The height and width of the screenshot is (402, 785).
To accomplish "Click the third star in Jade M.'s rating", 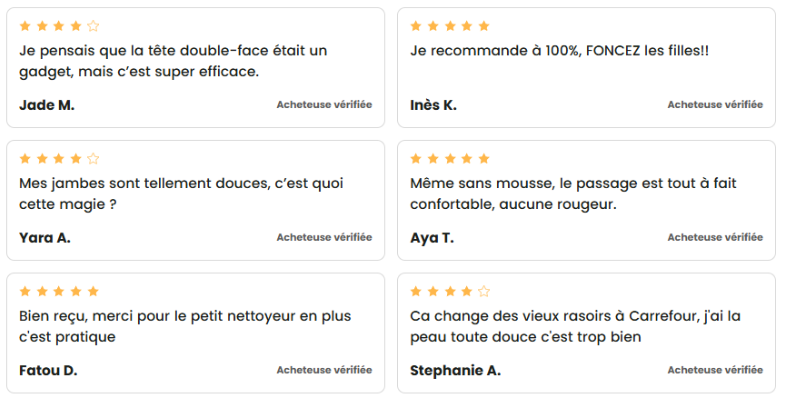I will 59,26.
